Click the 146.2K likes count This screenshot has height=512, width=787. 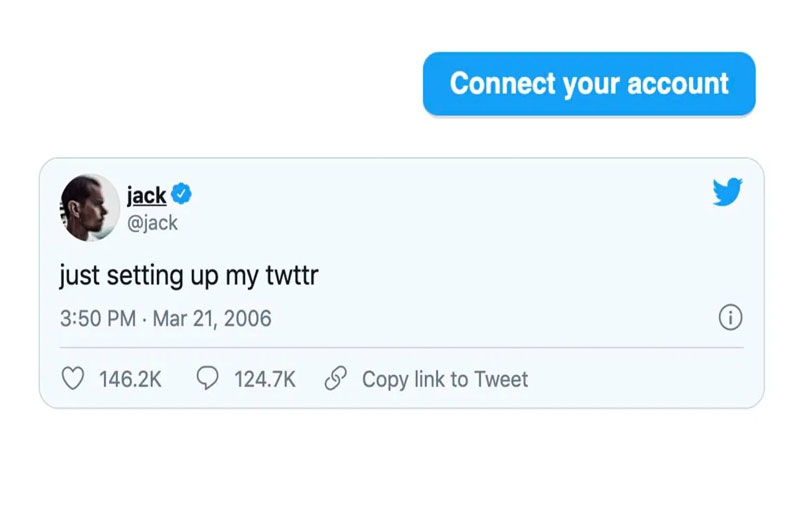tap(130, 379)
